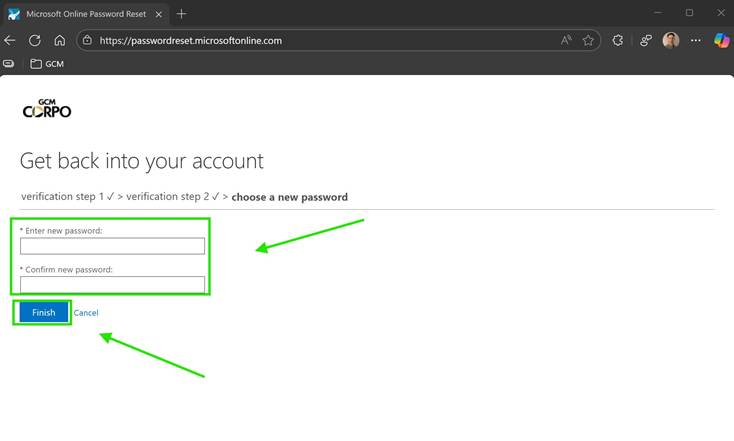
Task: Click the Cancel link
Action: (x=86, y=313)
